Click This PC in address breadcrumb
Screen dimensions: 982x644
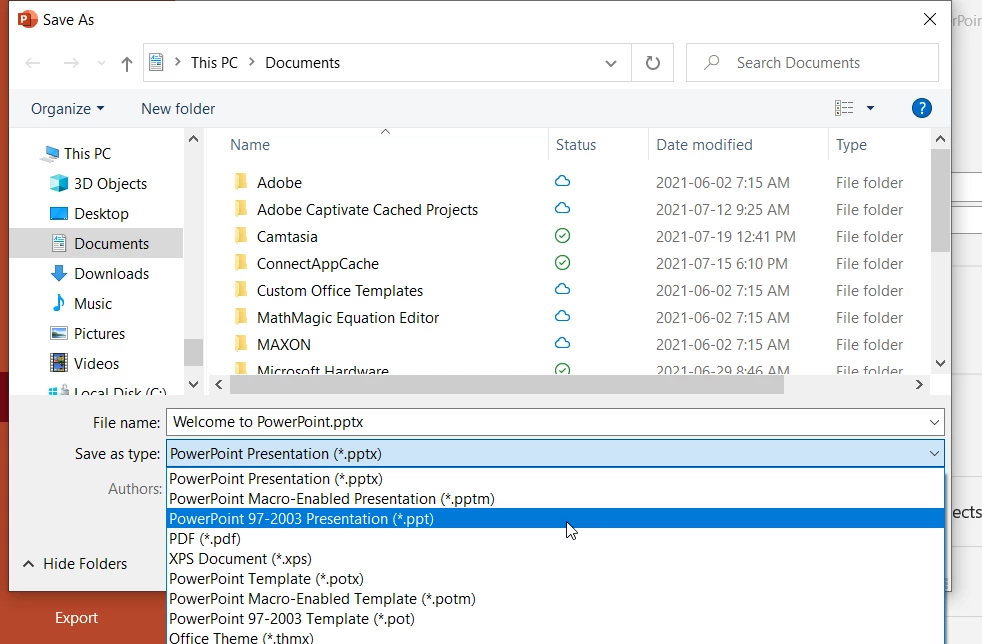tap(214, 63)
